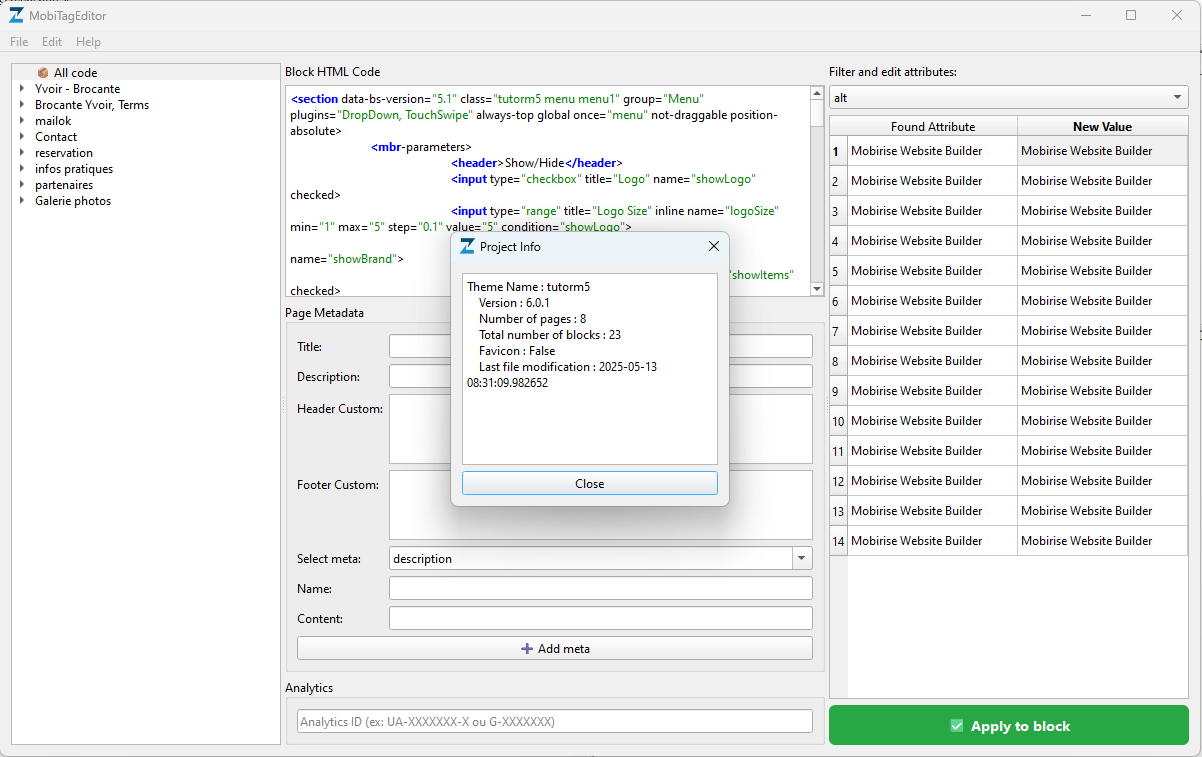Screen dimensions: 1202x757
Task: Select the mailok page item
Action: [x=53, y=121]
